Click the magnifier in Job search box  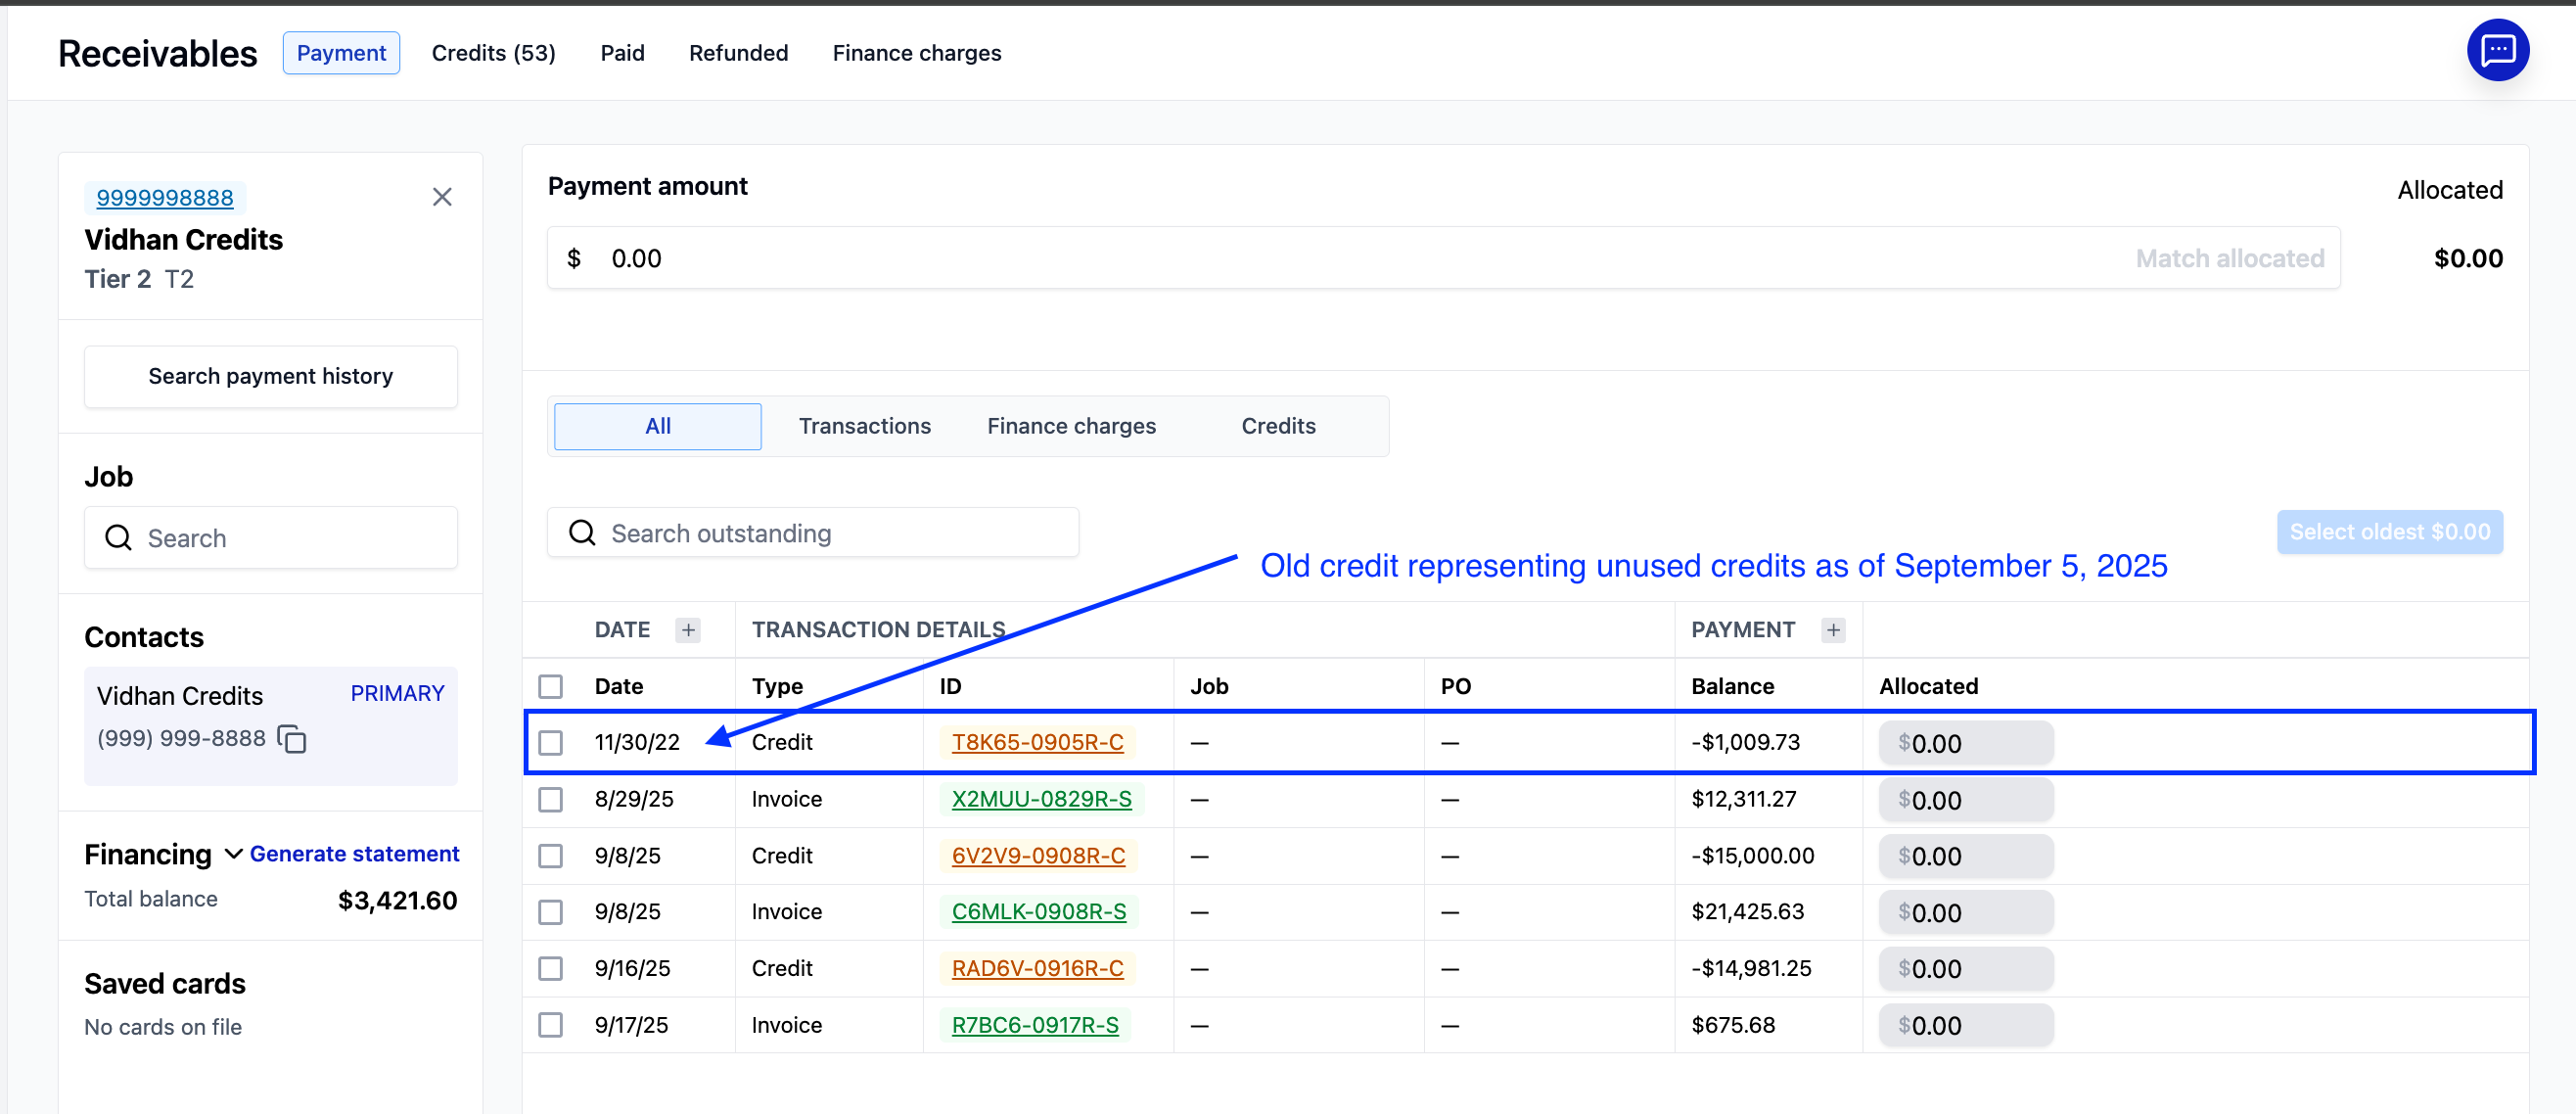119,538
